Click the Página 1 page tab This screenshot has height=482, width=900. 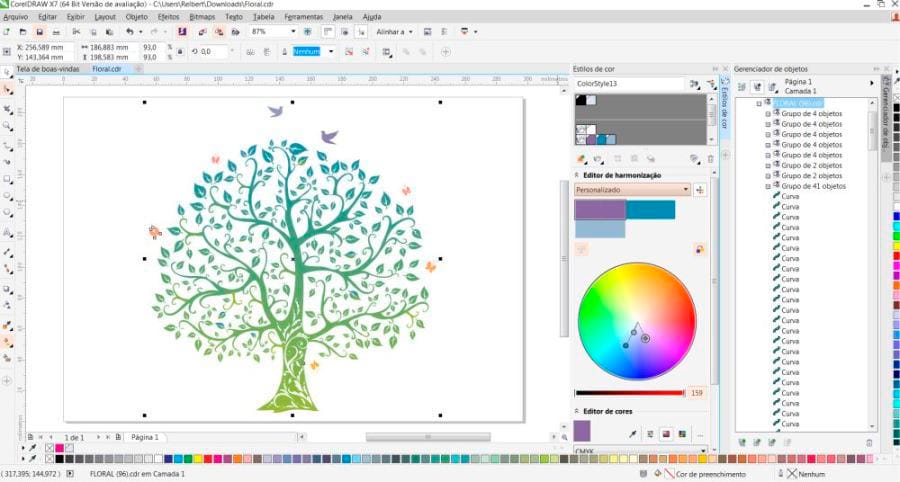pos(145,437)
